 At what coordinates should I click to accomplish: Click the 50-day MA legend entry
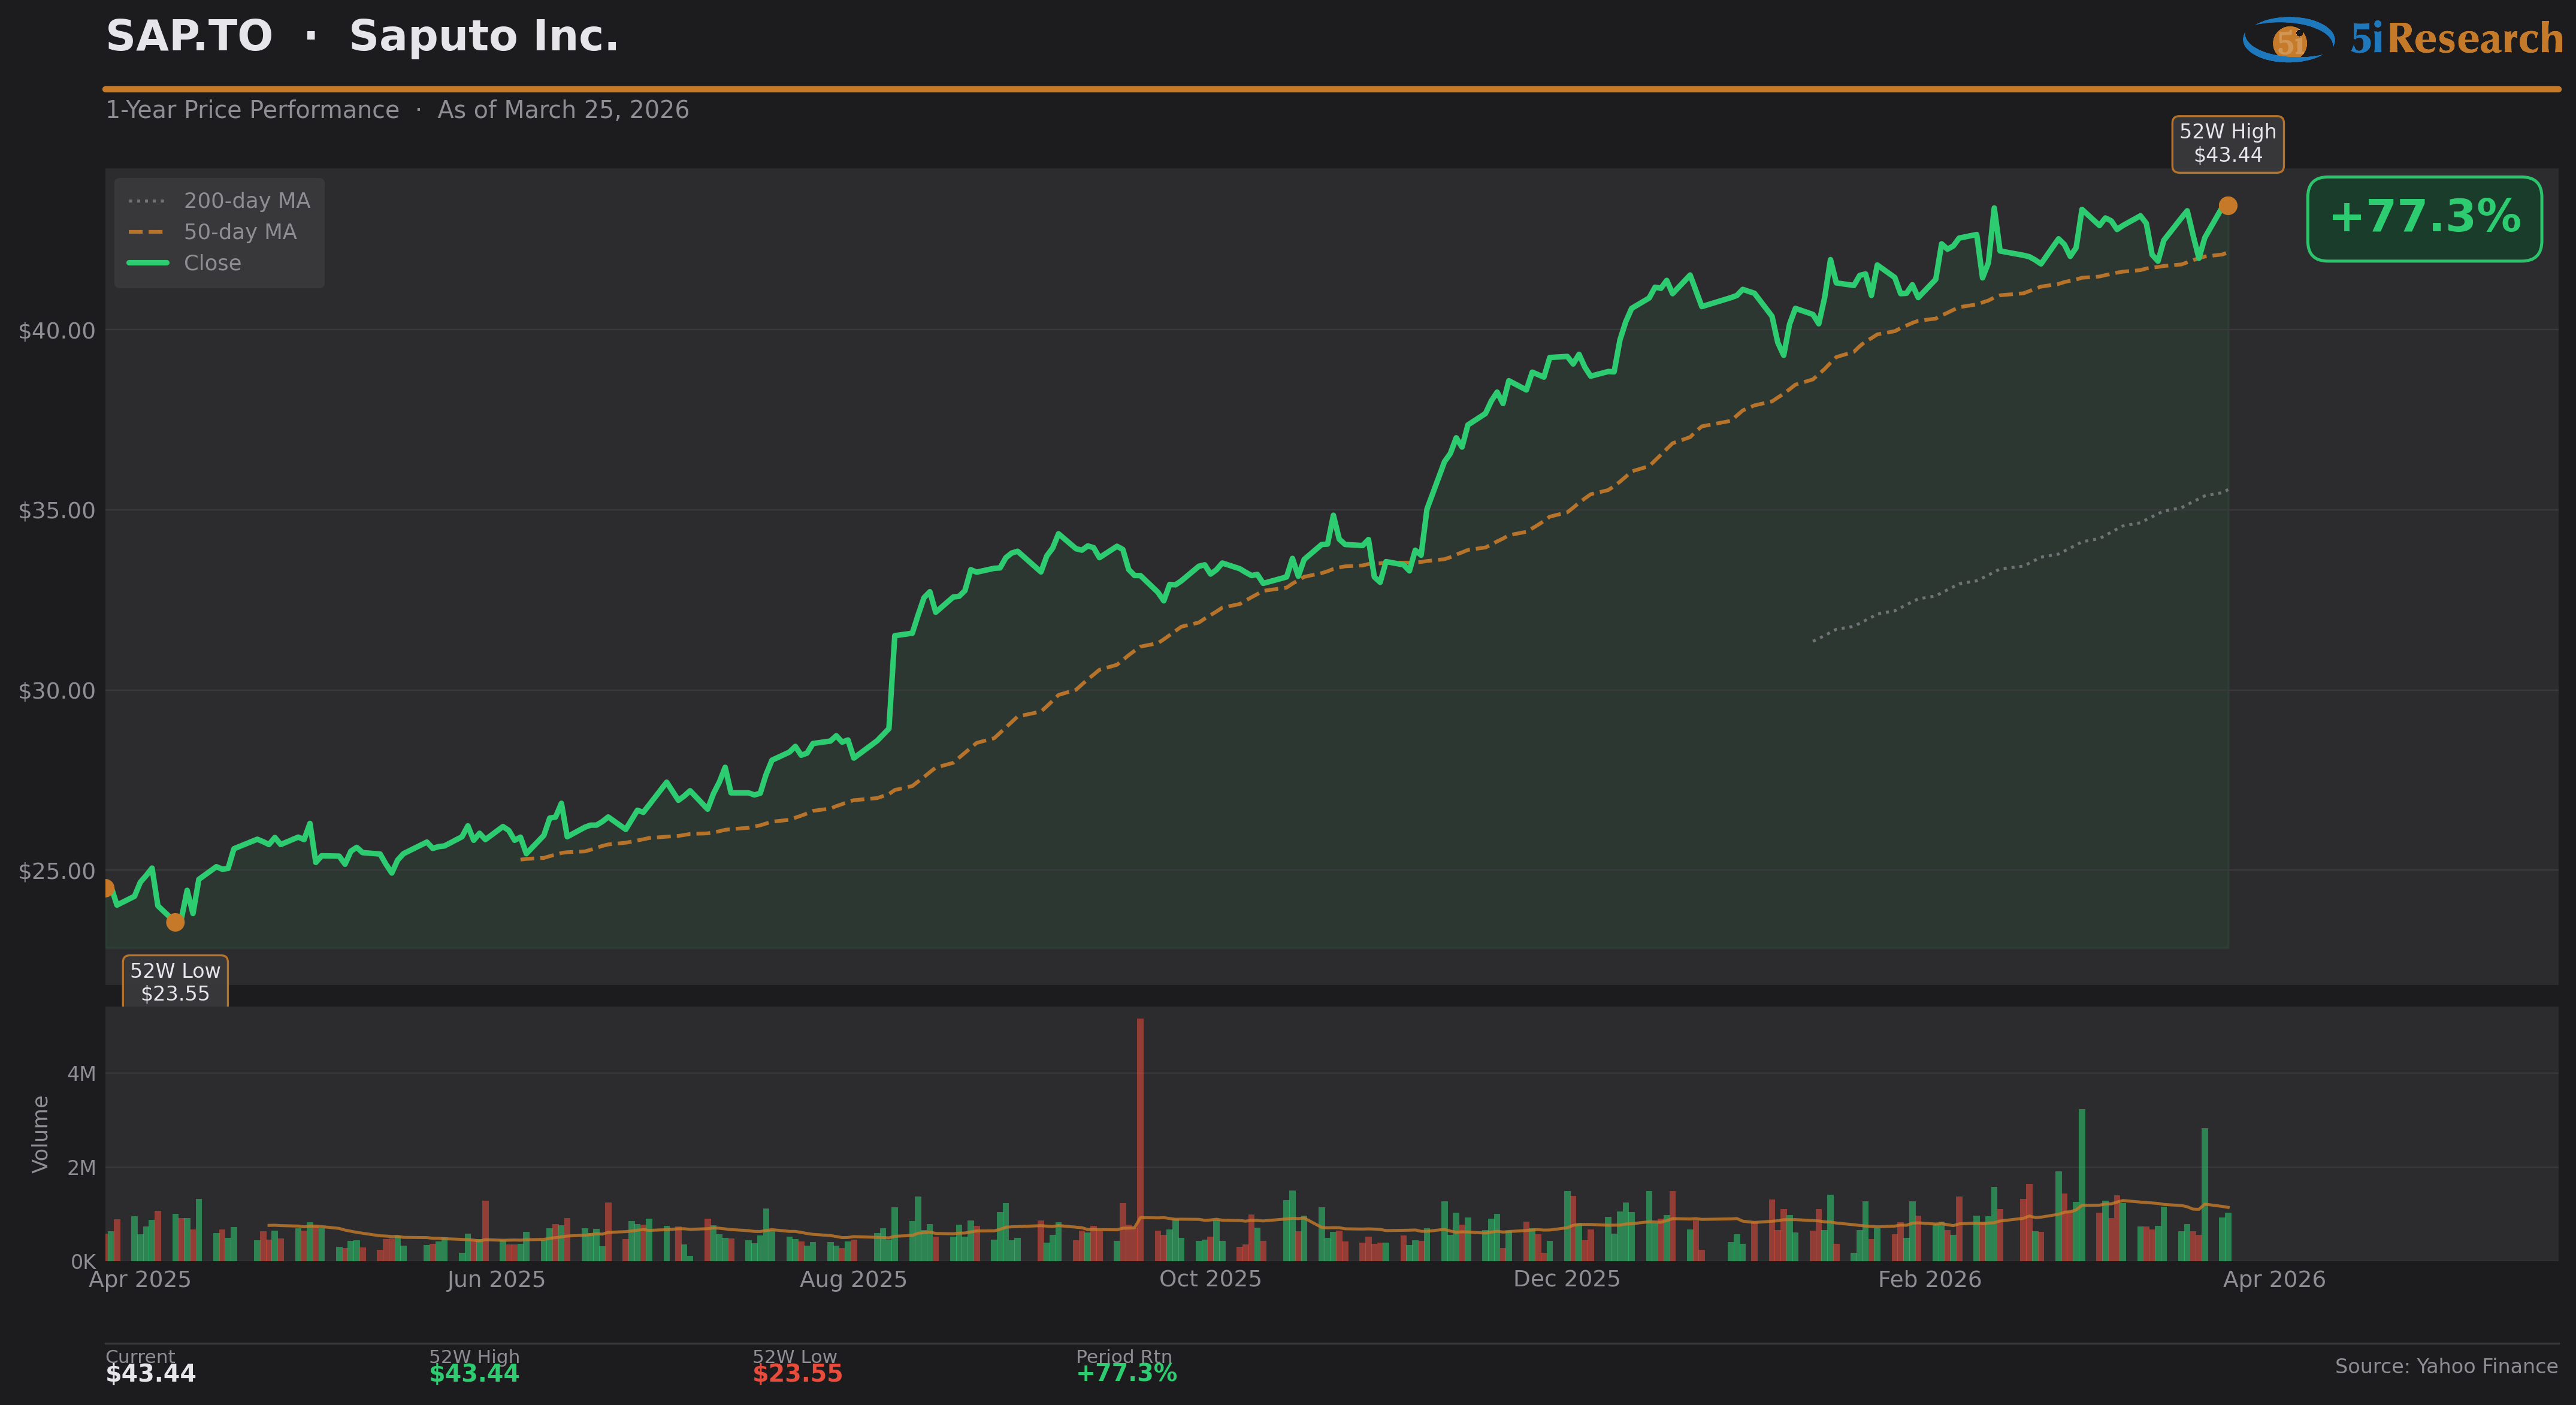239,232
